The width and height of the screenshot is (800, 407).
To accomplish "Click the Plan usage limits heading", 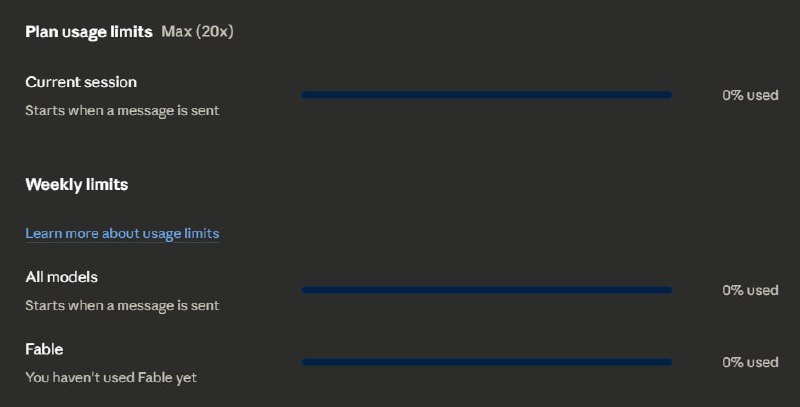I will click(89, 32).
